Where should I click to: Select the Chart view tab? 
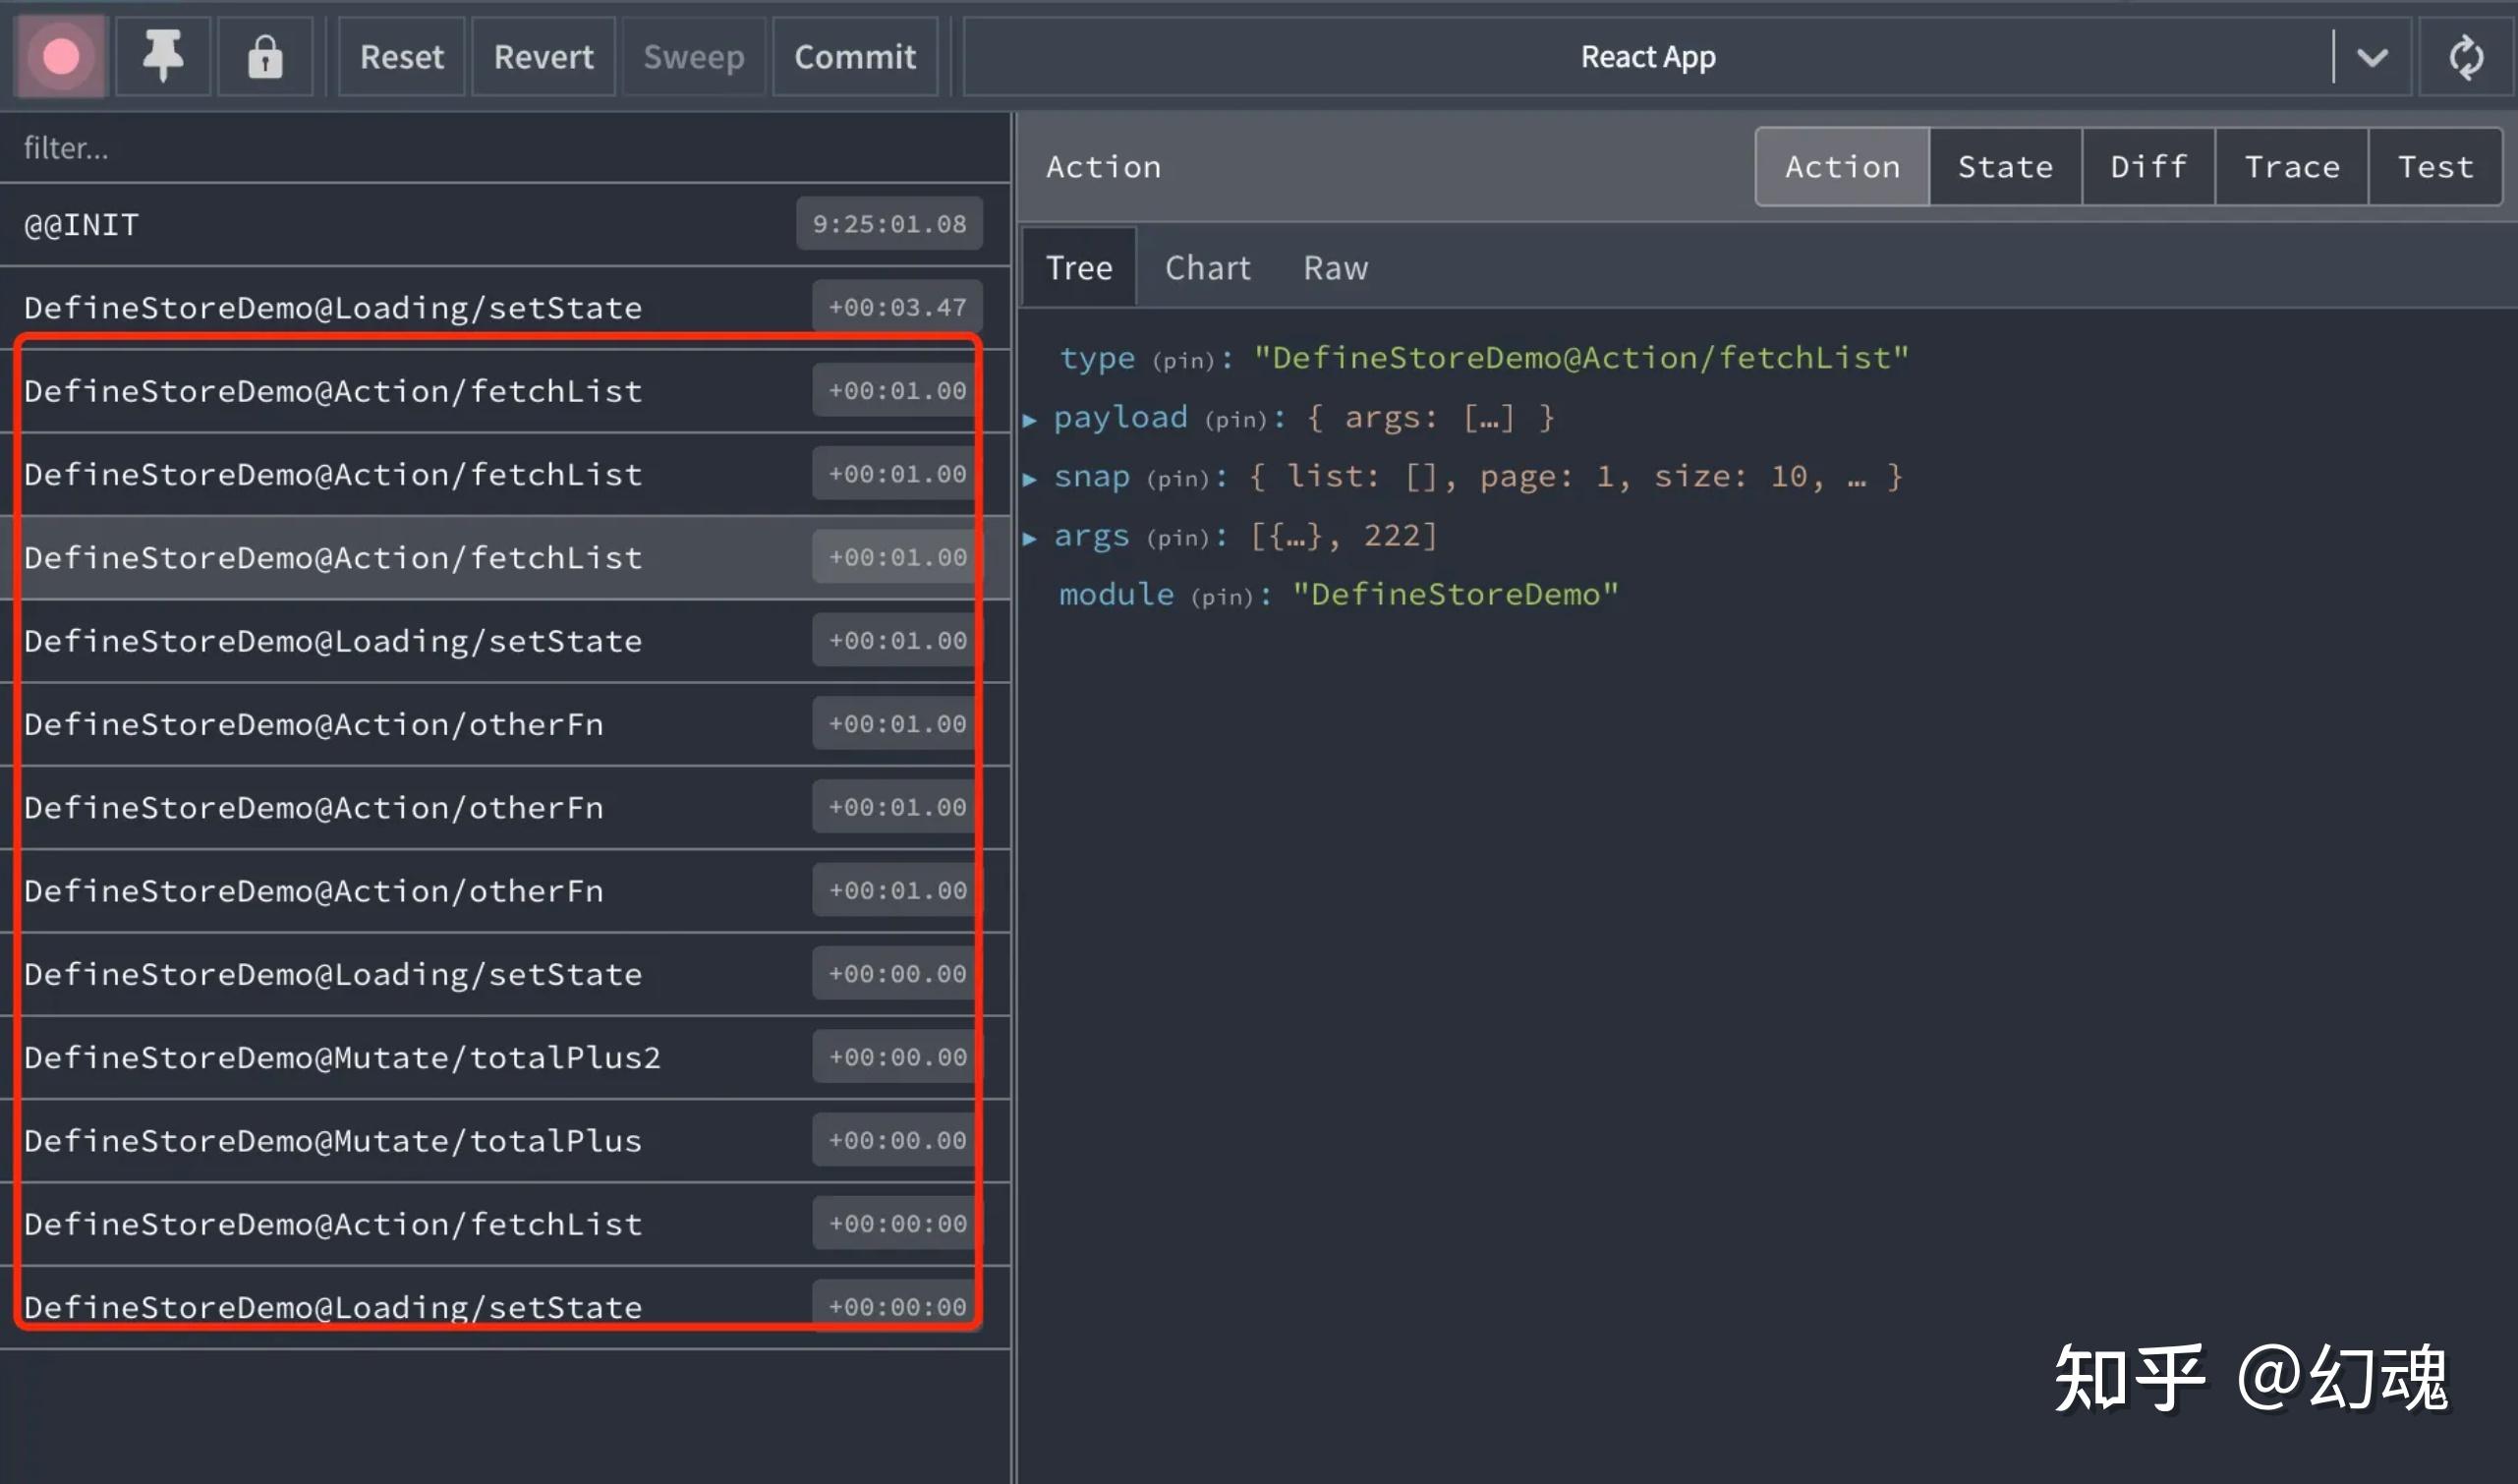(x=1207, y=268)
